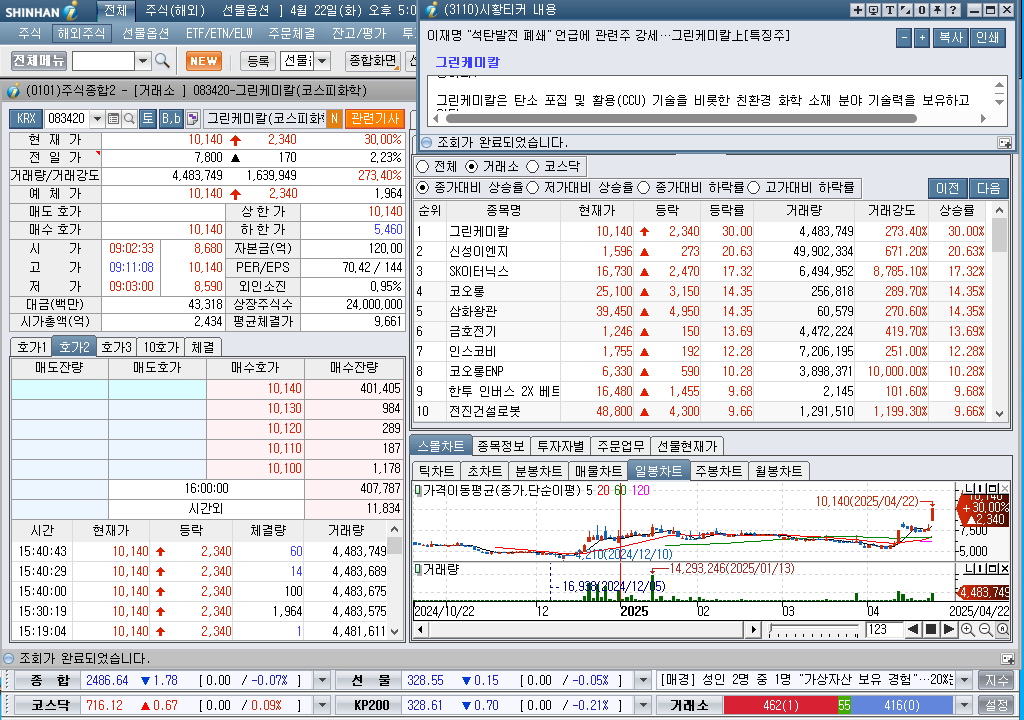Viewport: 1024px width, 720px height.
Task: Select the 코스닥 market radio button
Action: 532,167
